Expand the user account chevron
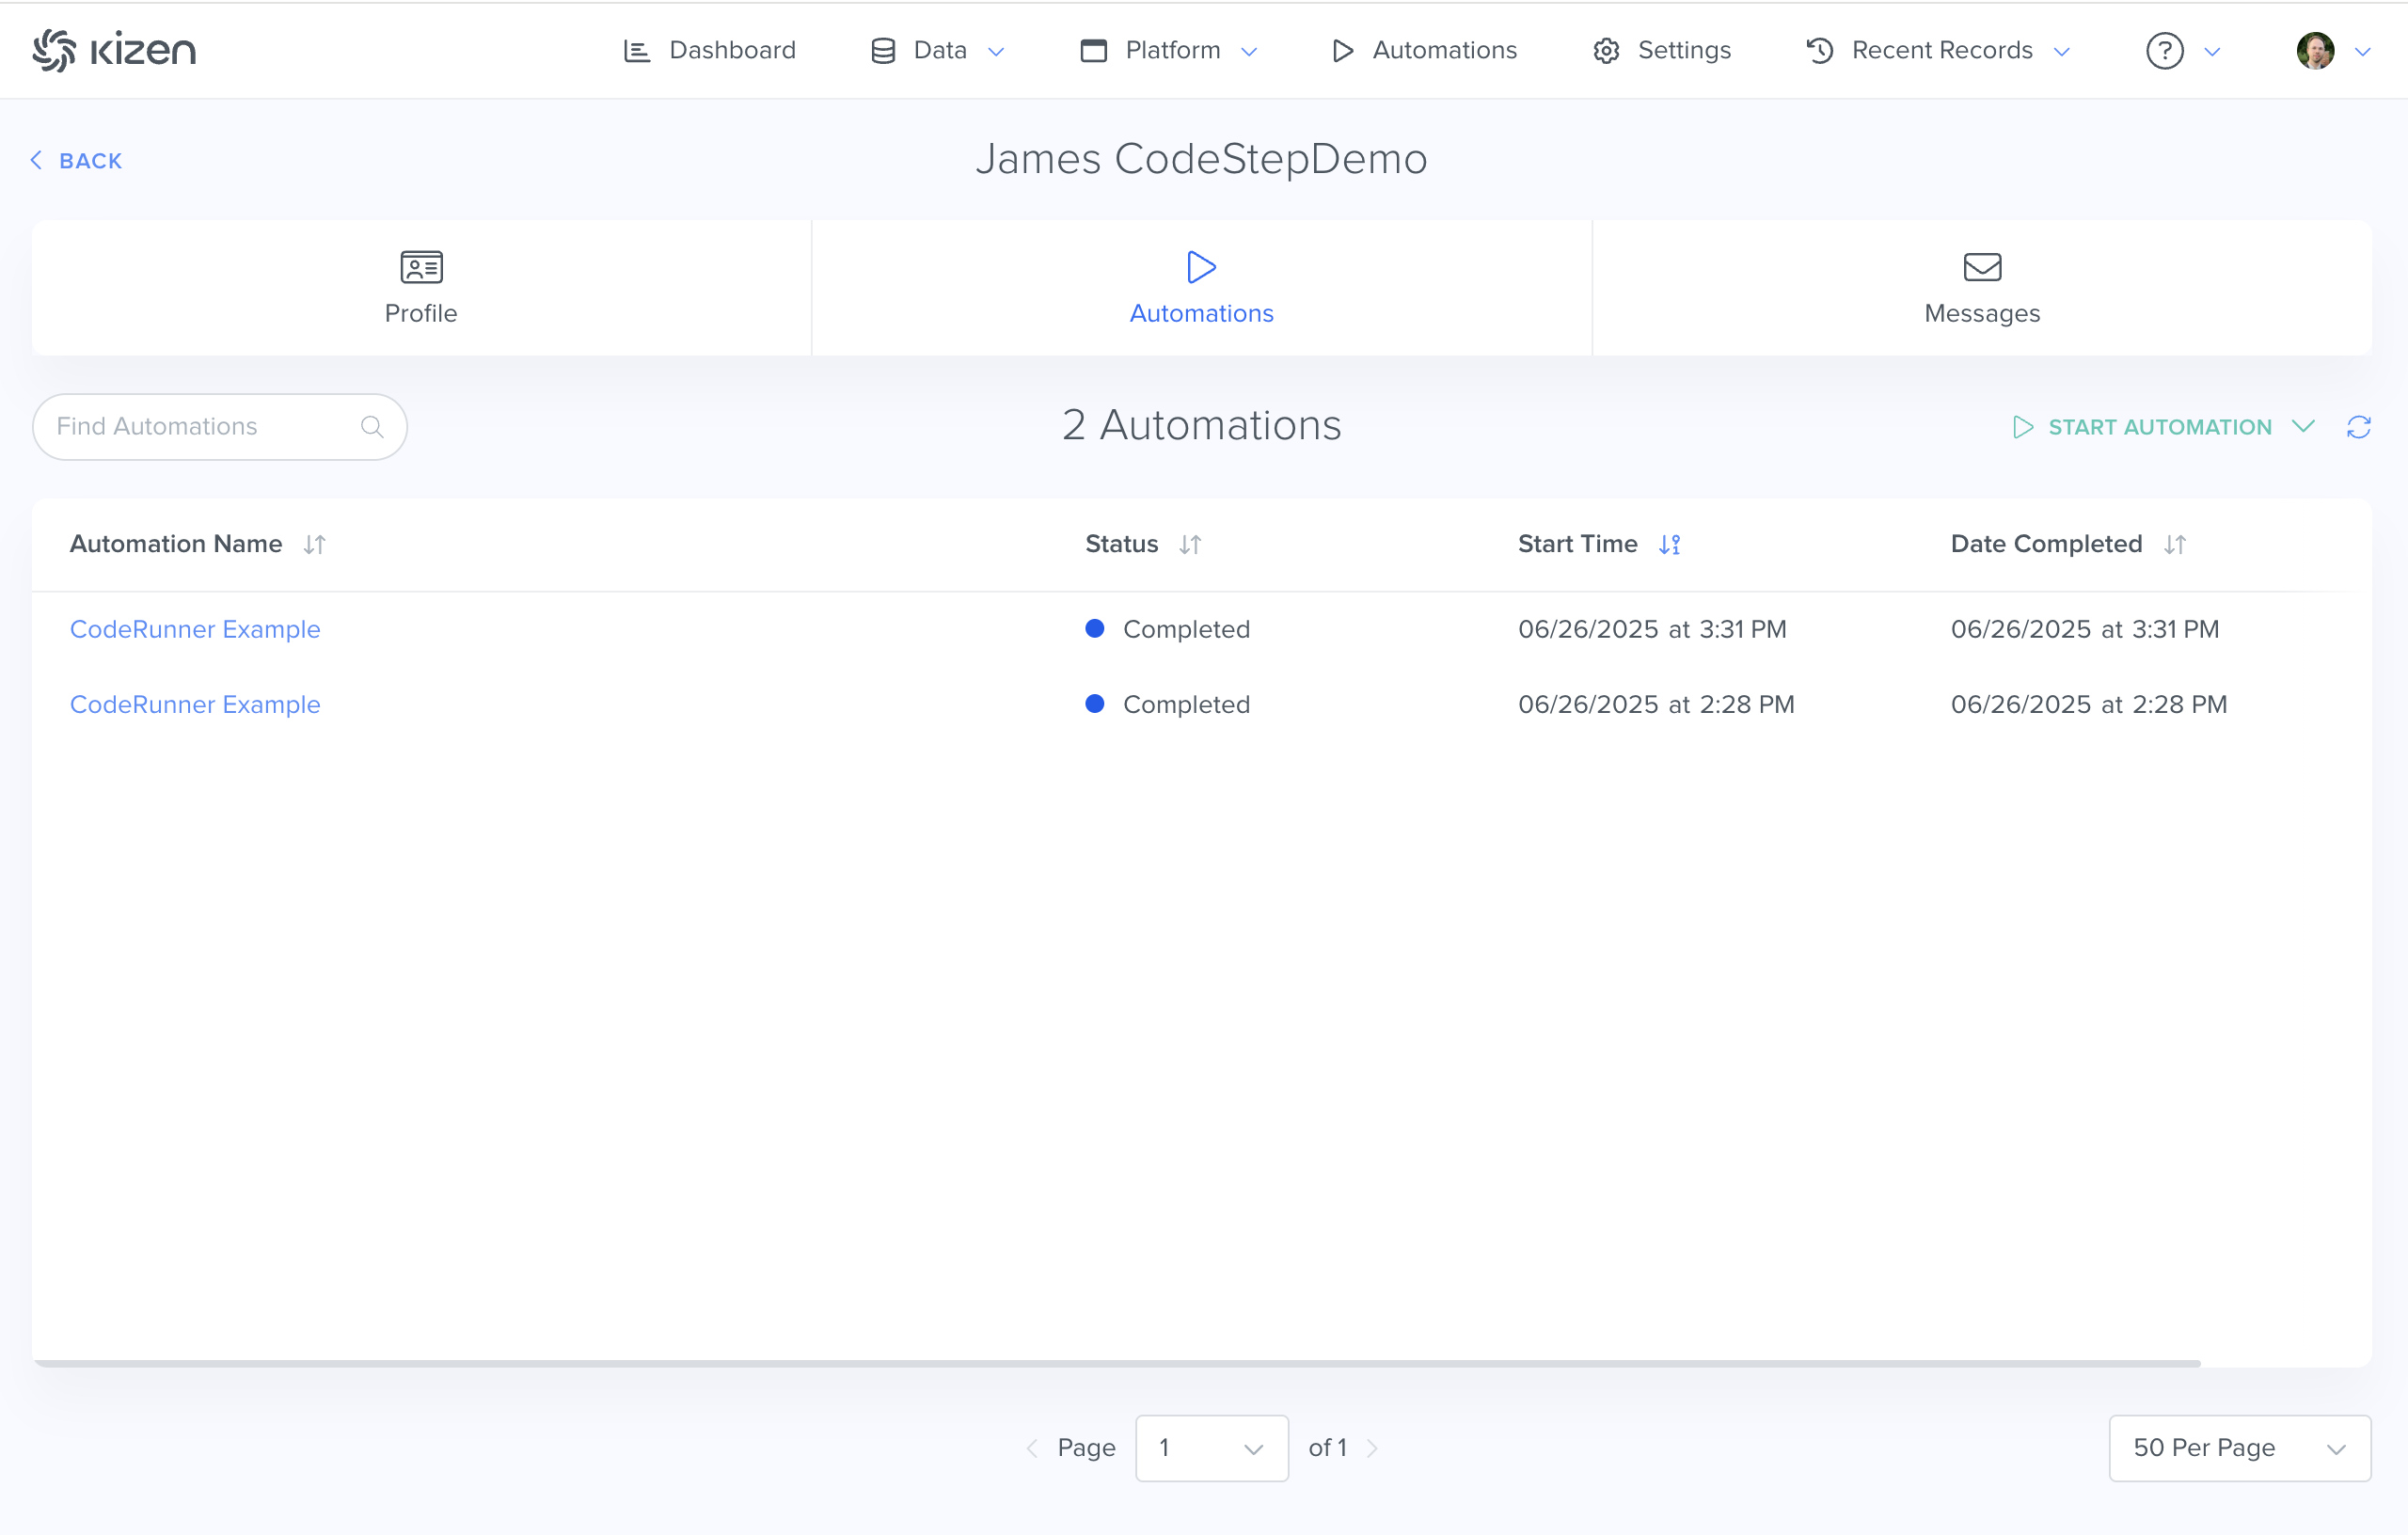The image size is (2408, 1535). point(2362,52)
